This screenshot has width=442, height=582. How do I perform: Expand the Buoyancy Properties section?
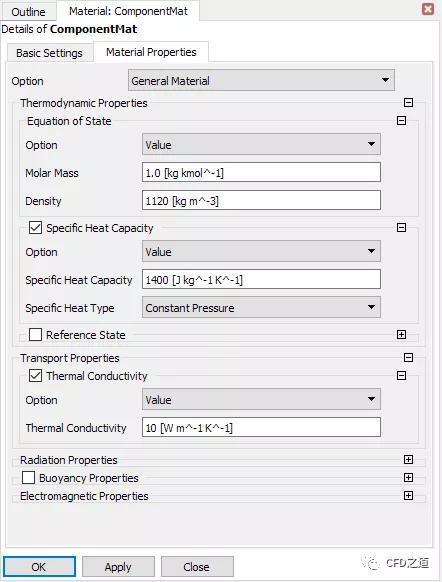[x=408, y=477]
